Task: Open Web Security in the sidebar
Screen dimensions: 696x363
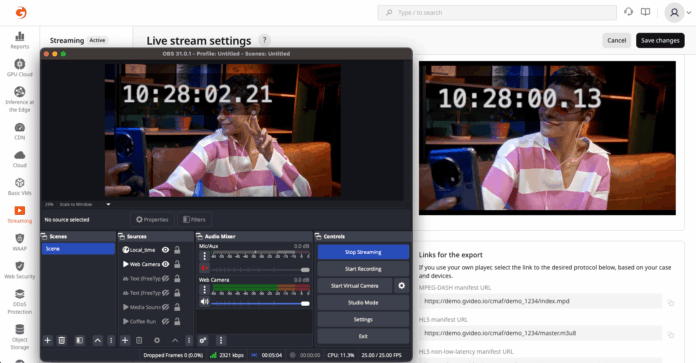Action: tap(20, 270)
